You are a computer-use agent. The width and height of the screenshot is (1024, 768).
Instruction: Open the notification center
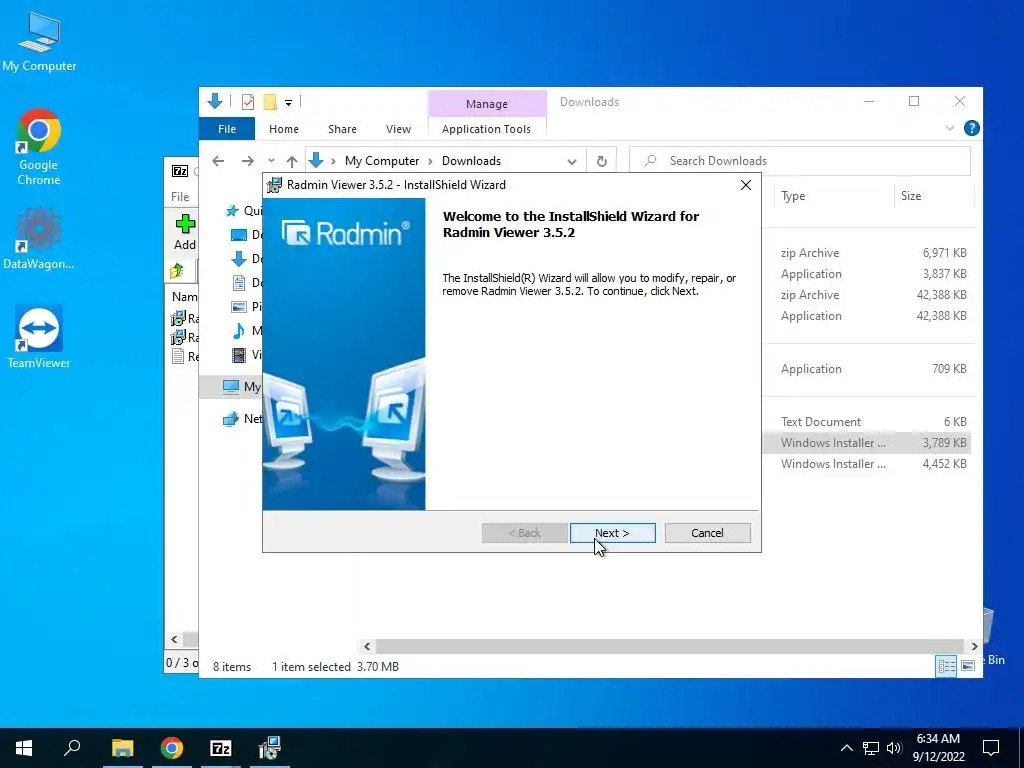(991, 748)
